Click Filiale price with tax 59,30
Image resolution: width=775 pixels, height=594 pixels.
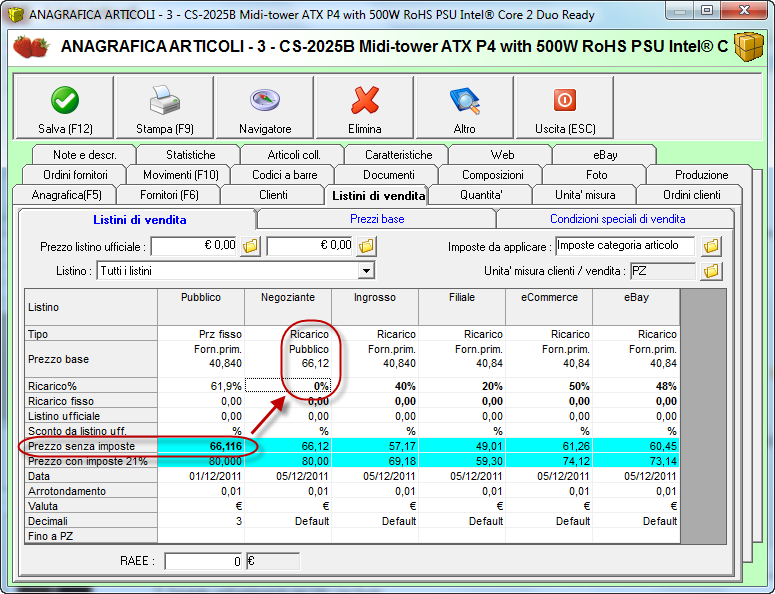(462, 461)
